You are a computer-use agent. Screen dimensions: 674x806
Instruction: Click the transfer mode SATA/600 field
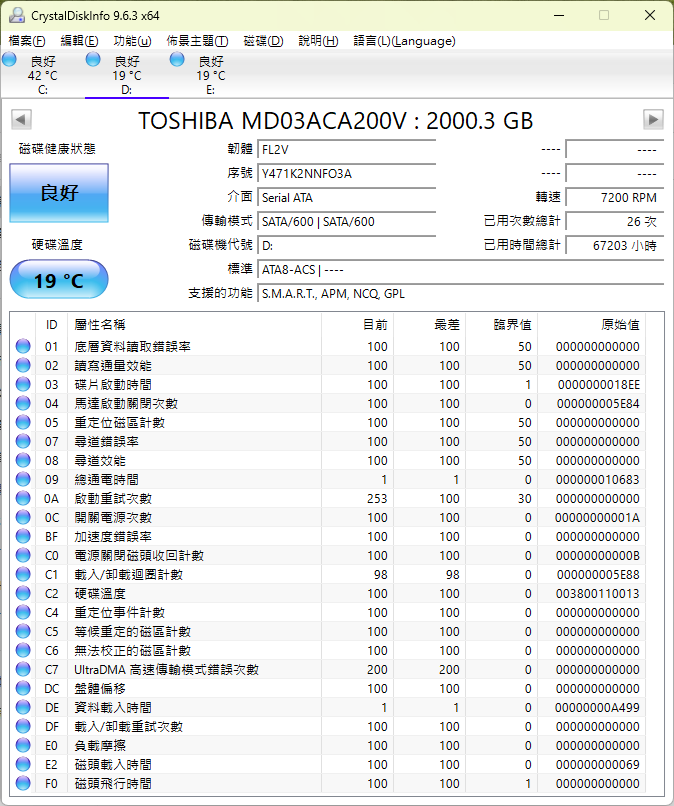[347, 222]
